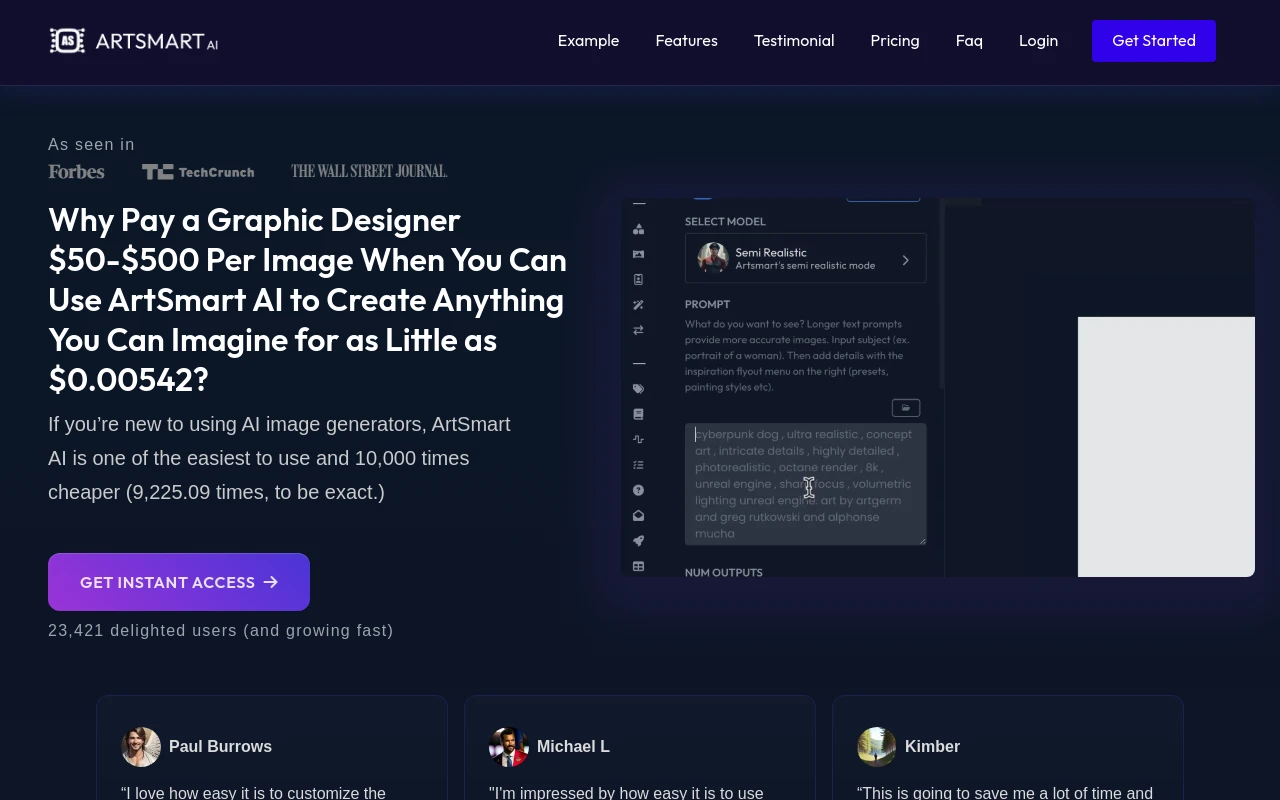1280x800 pixels.
Task: Open the Pricing page from the navigation
Action: 894,41
